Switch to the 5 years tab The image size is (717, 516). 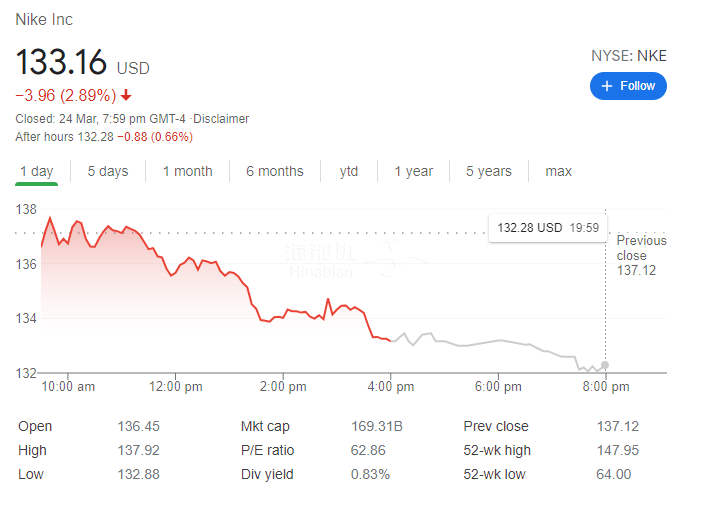(x=488, y=171)
